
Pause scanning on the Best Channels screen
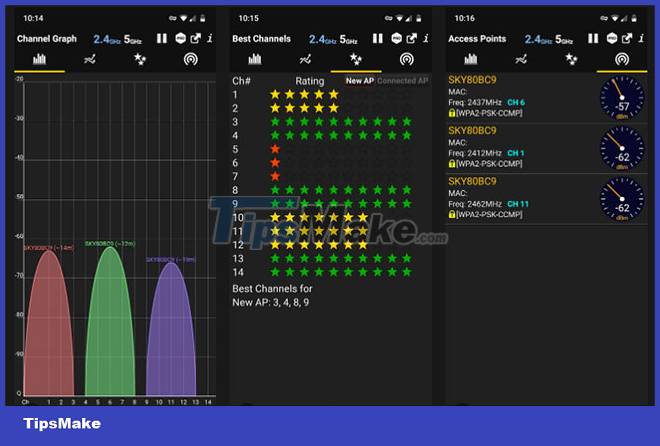click(378, 39)
